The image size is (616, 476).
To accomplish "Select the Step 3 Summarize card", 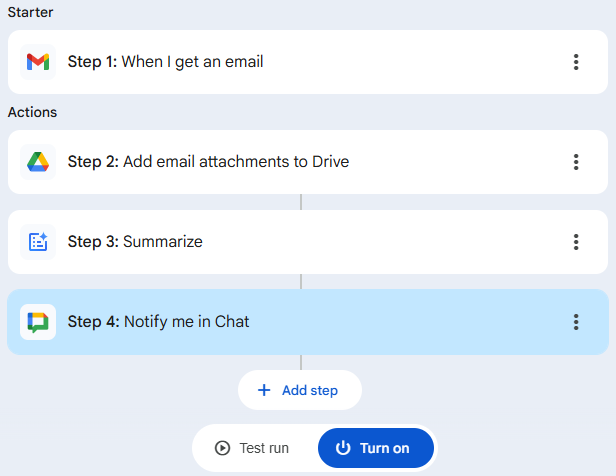I will coord(162,242).
